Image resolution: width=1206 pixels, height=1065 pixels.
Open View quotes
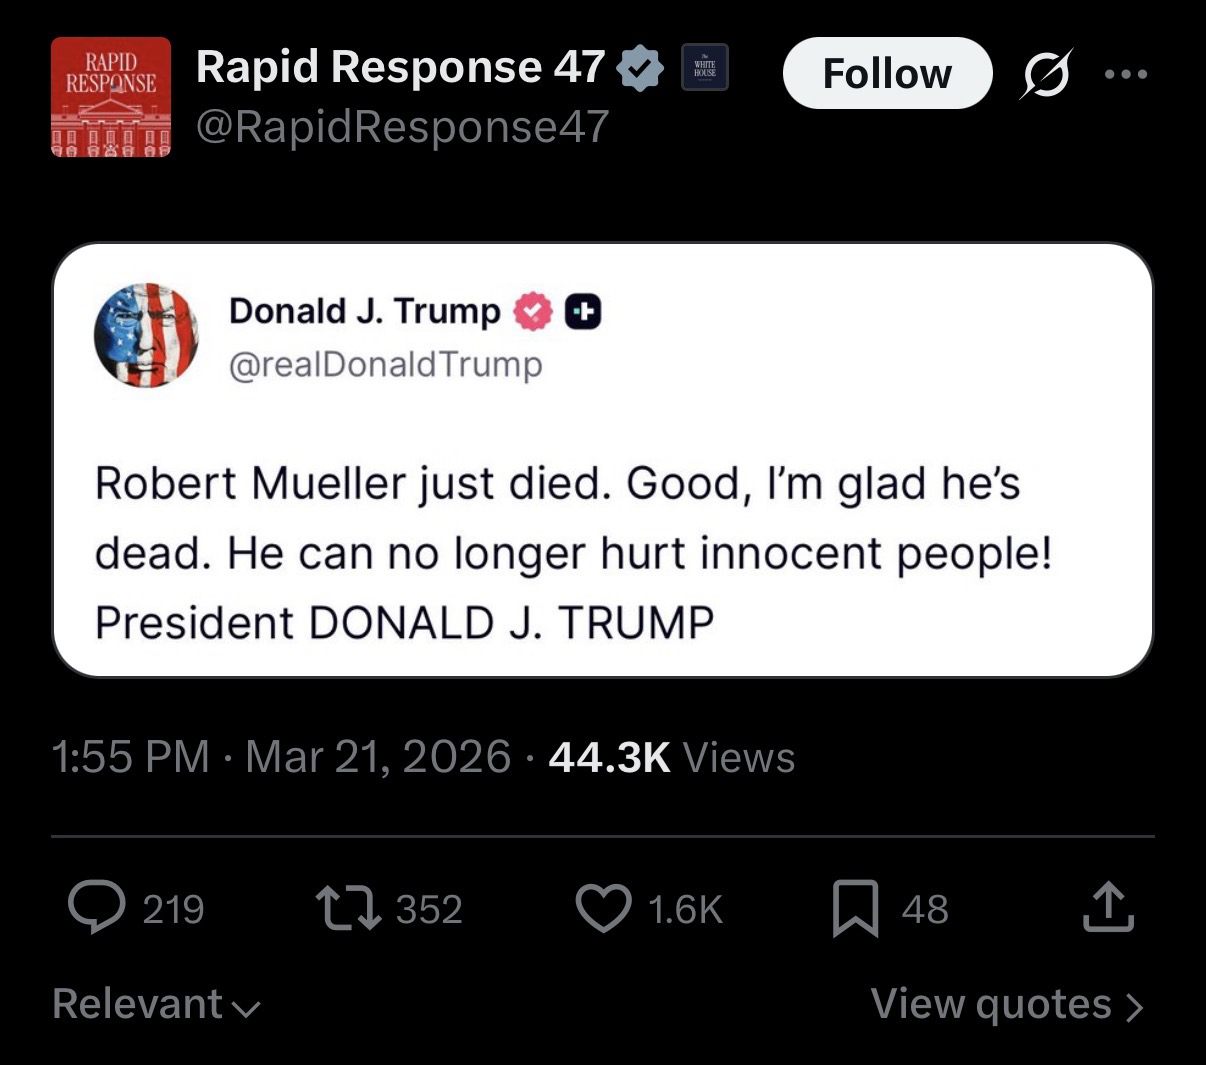point(1005,1004)
